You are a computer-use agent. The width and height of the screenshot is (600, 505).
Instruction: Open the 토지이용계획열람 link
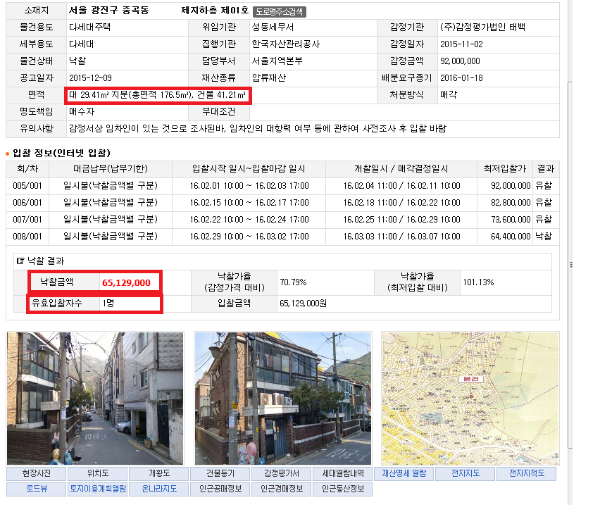[98, 489]
